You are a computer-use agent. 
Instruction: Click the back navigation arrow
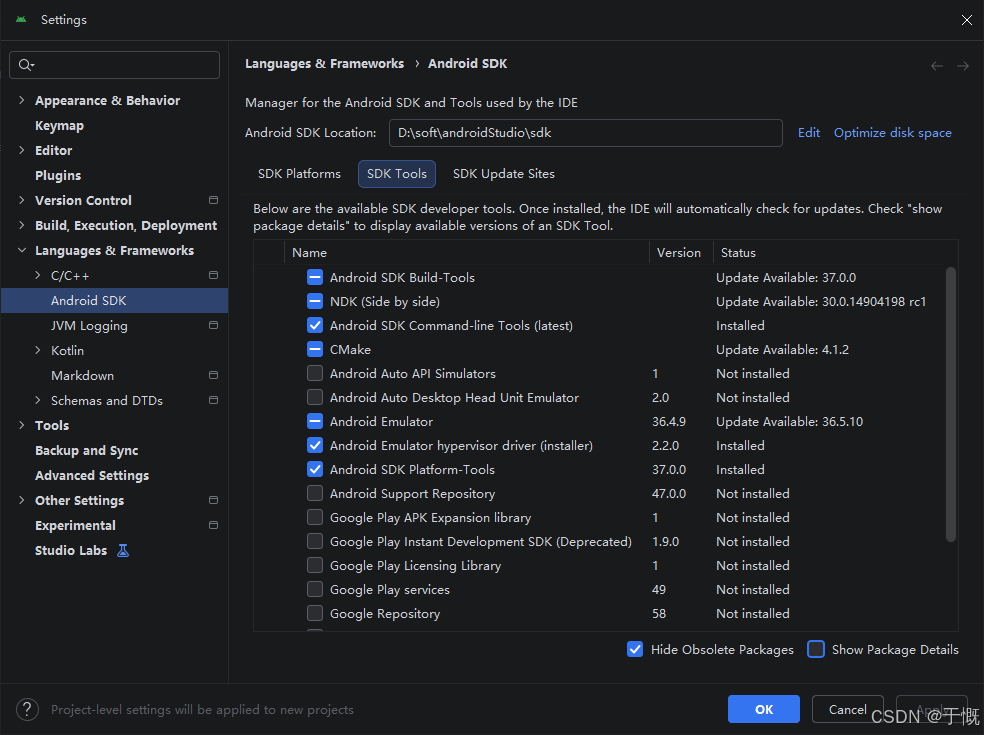click(937, 66)
